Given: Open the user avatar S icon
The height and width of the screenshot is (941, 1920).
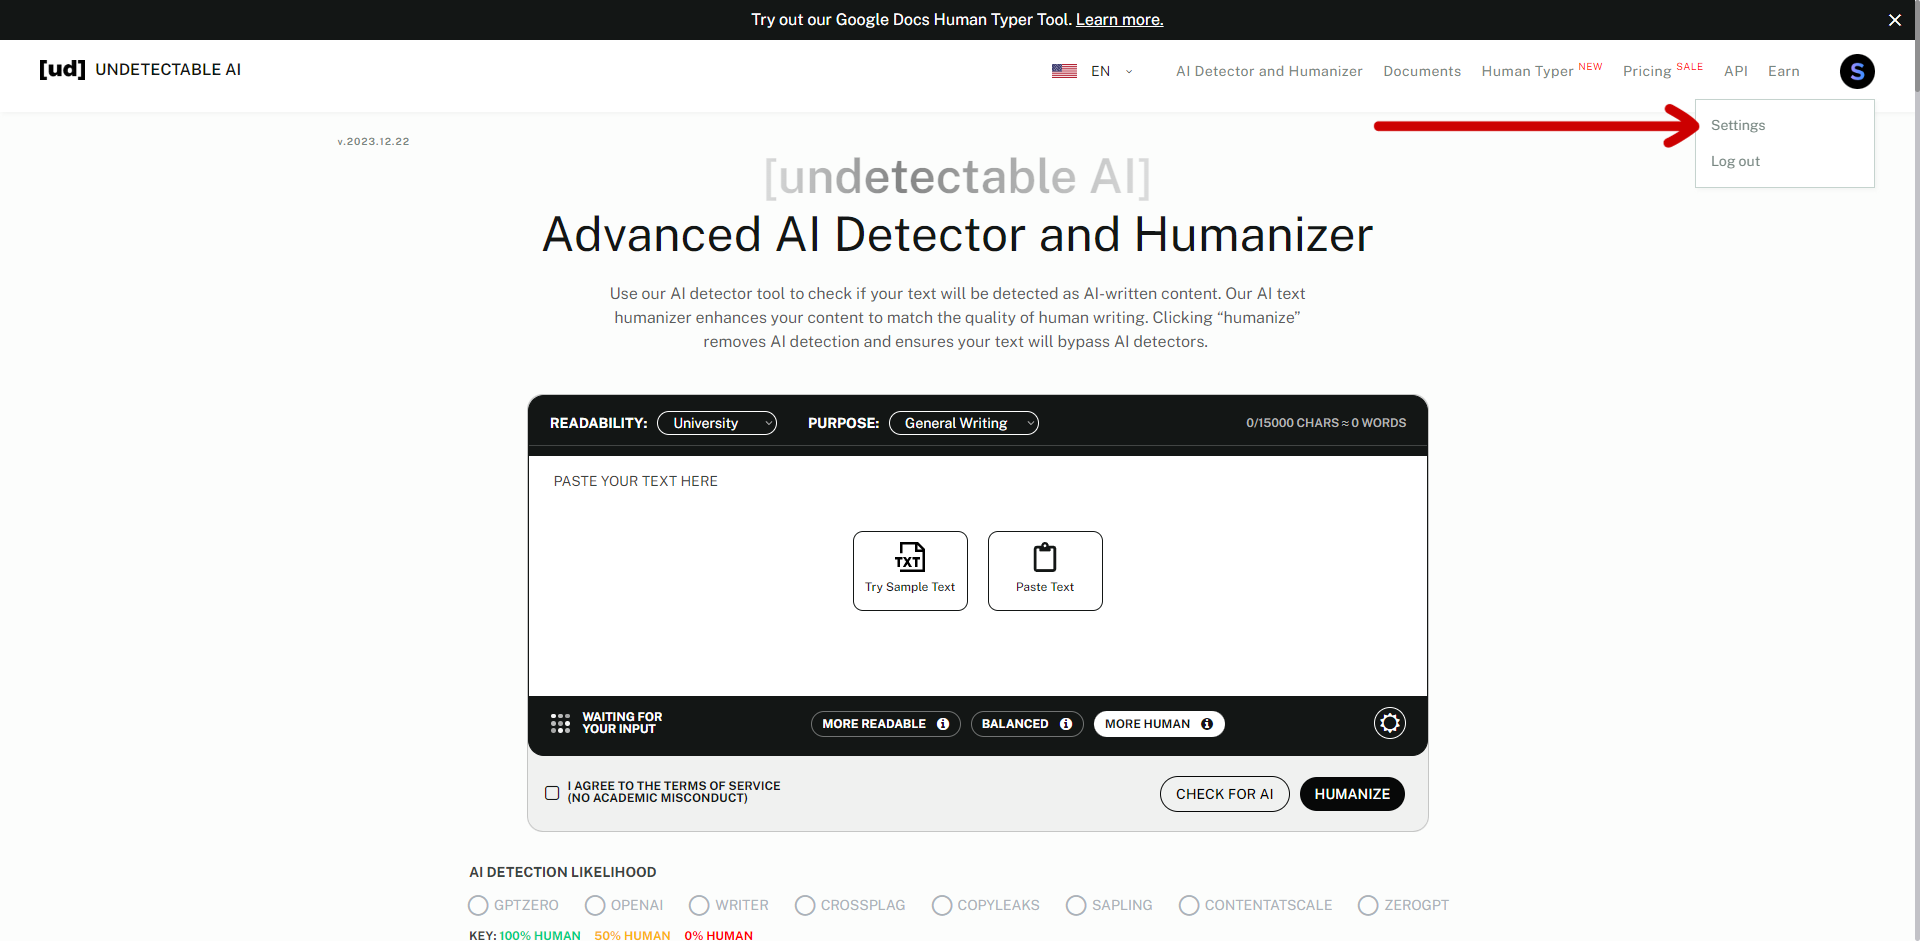Looking at the screenshot, I should (1857, 71).
